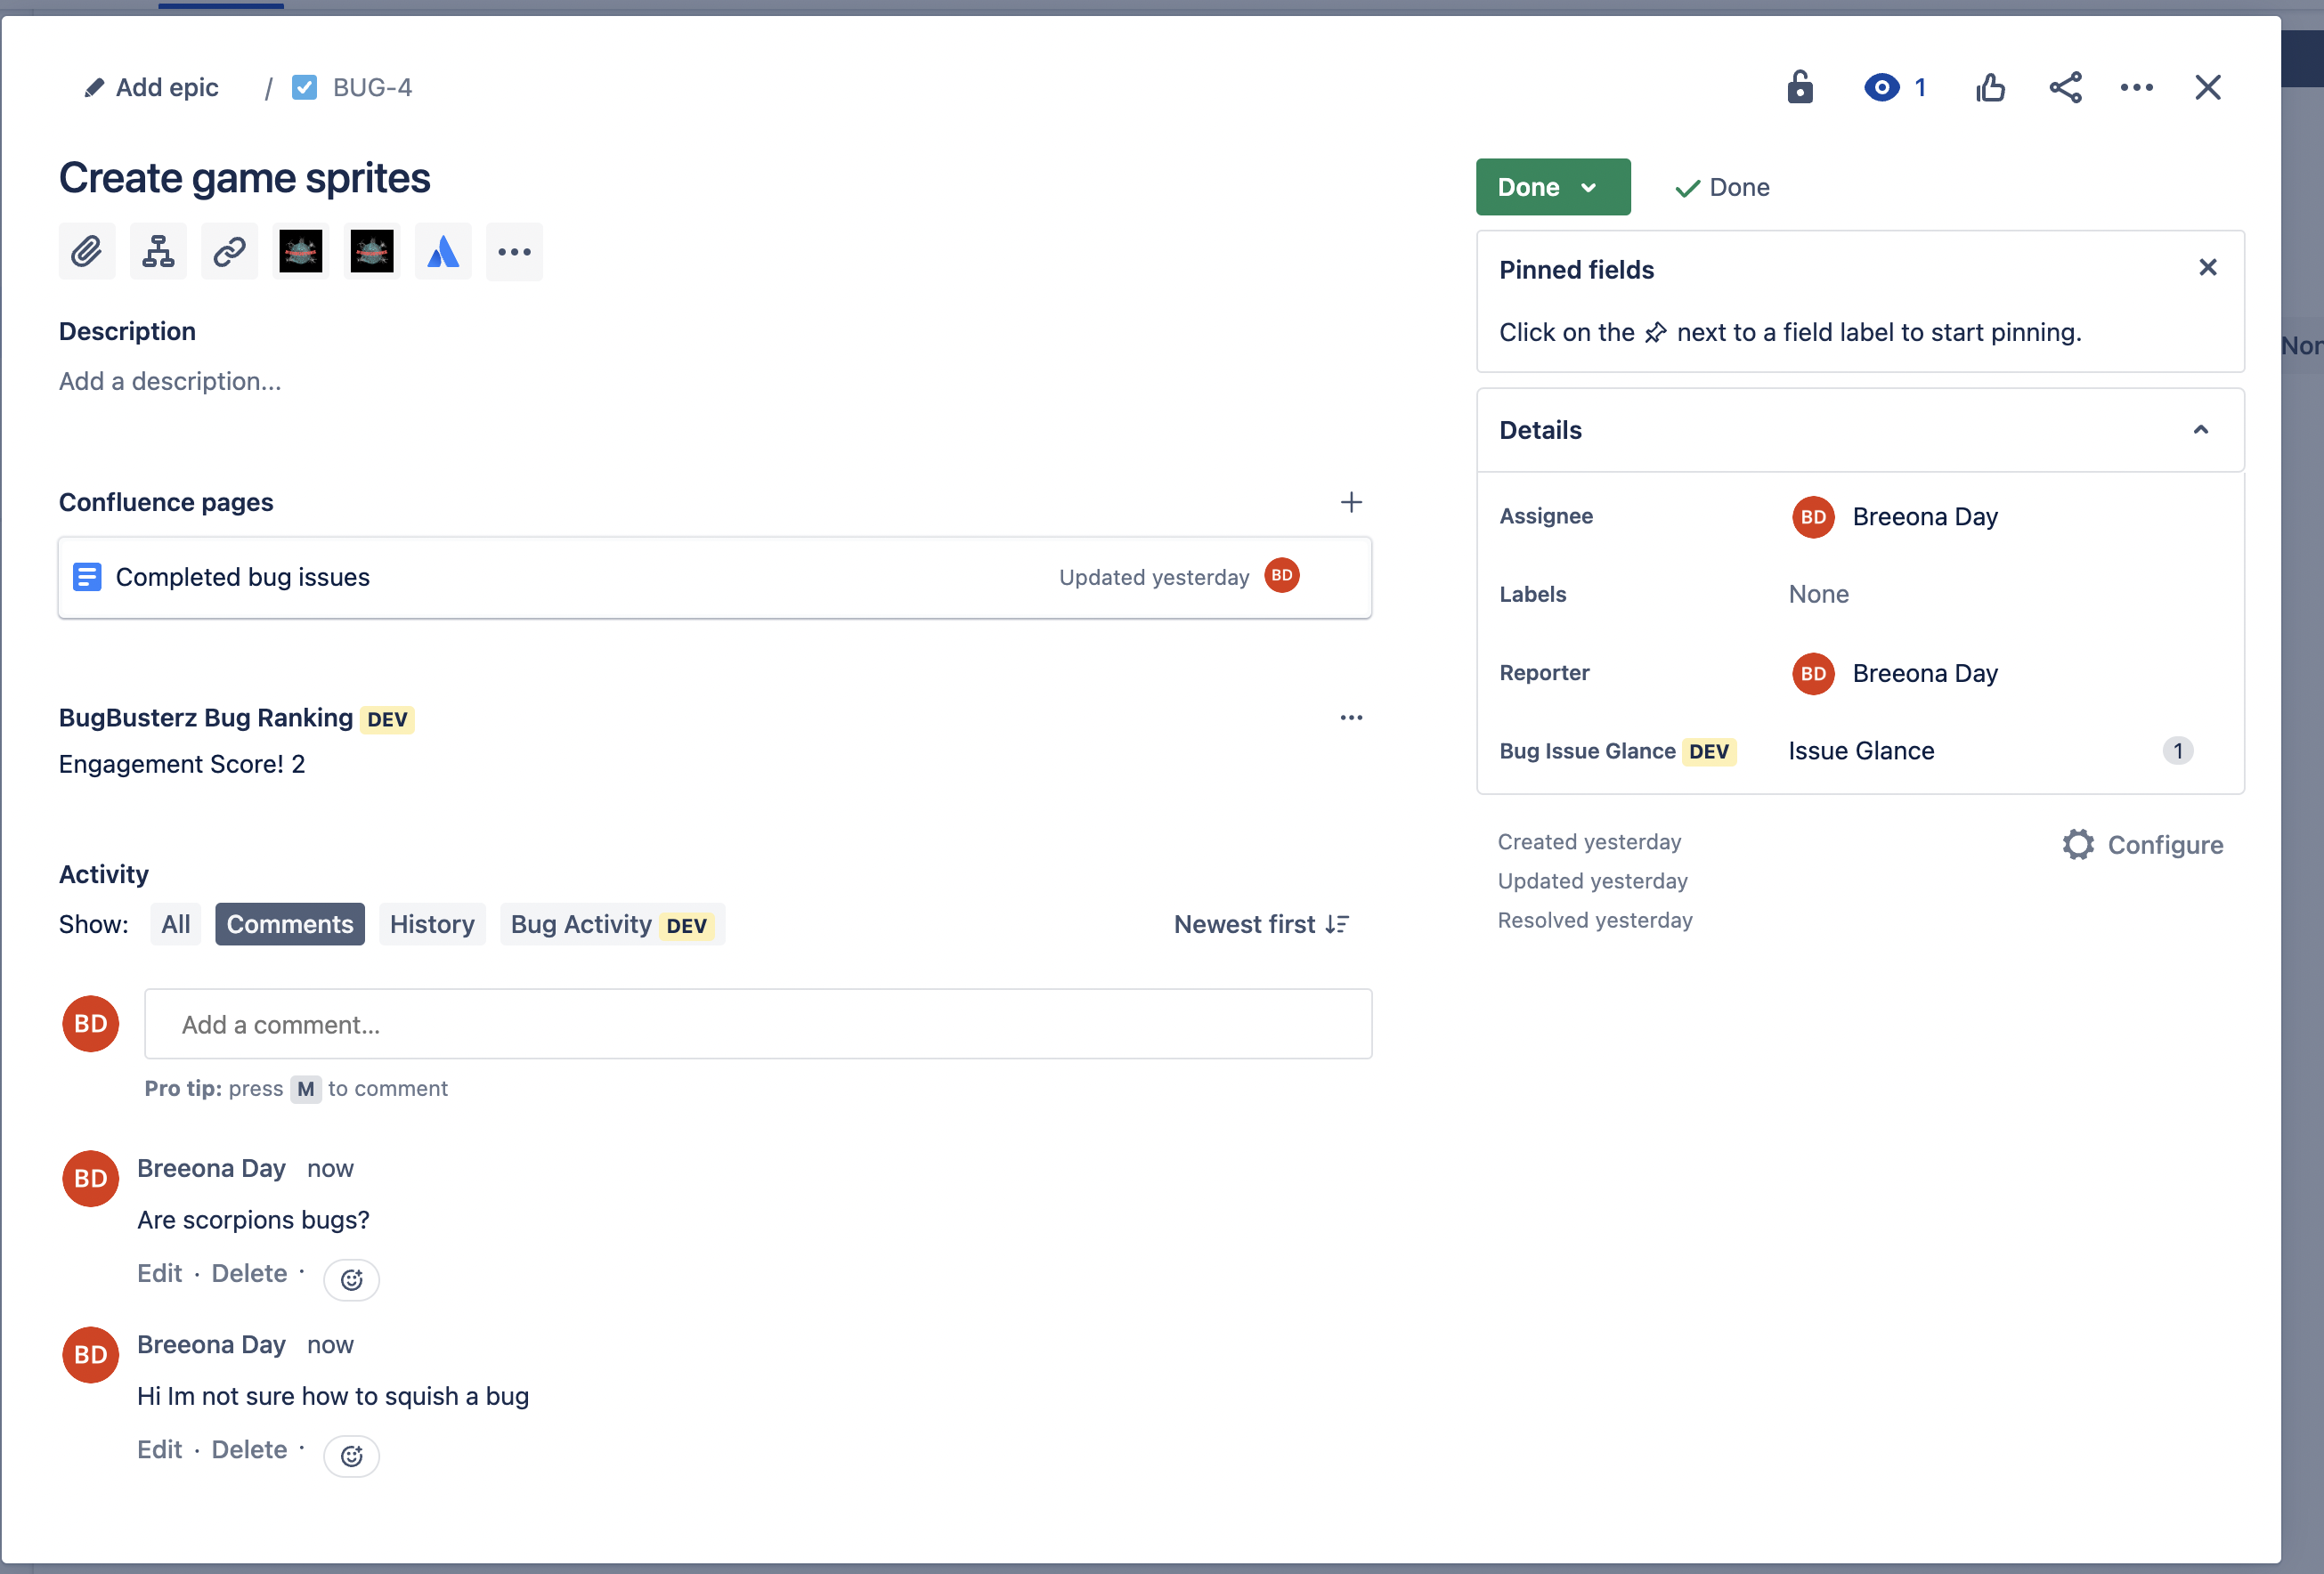
Task: Click the Add a comment field
Action: click(757, 1024)
